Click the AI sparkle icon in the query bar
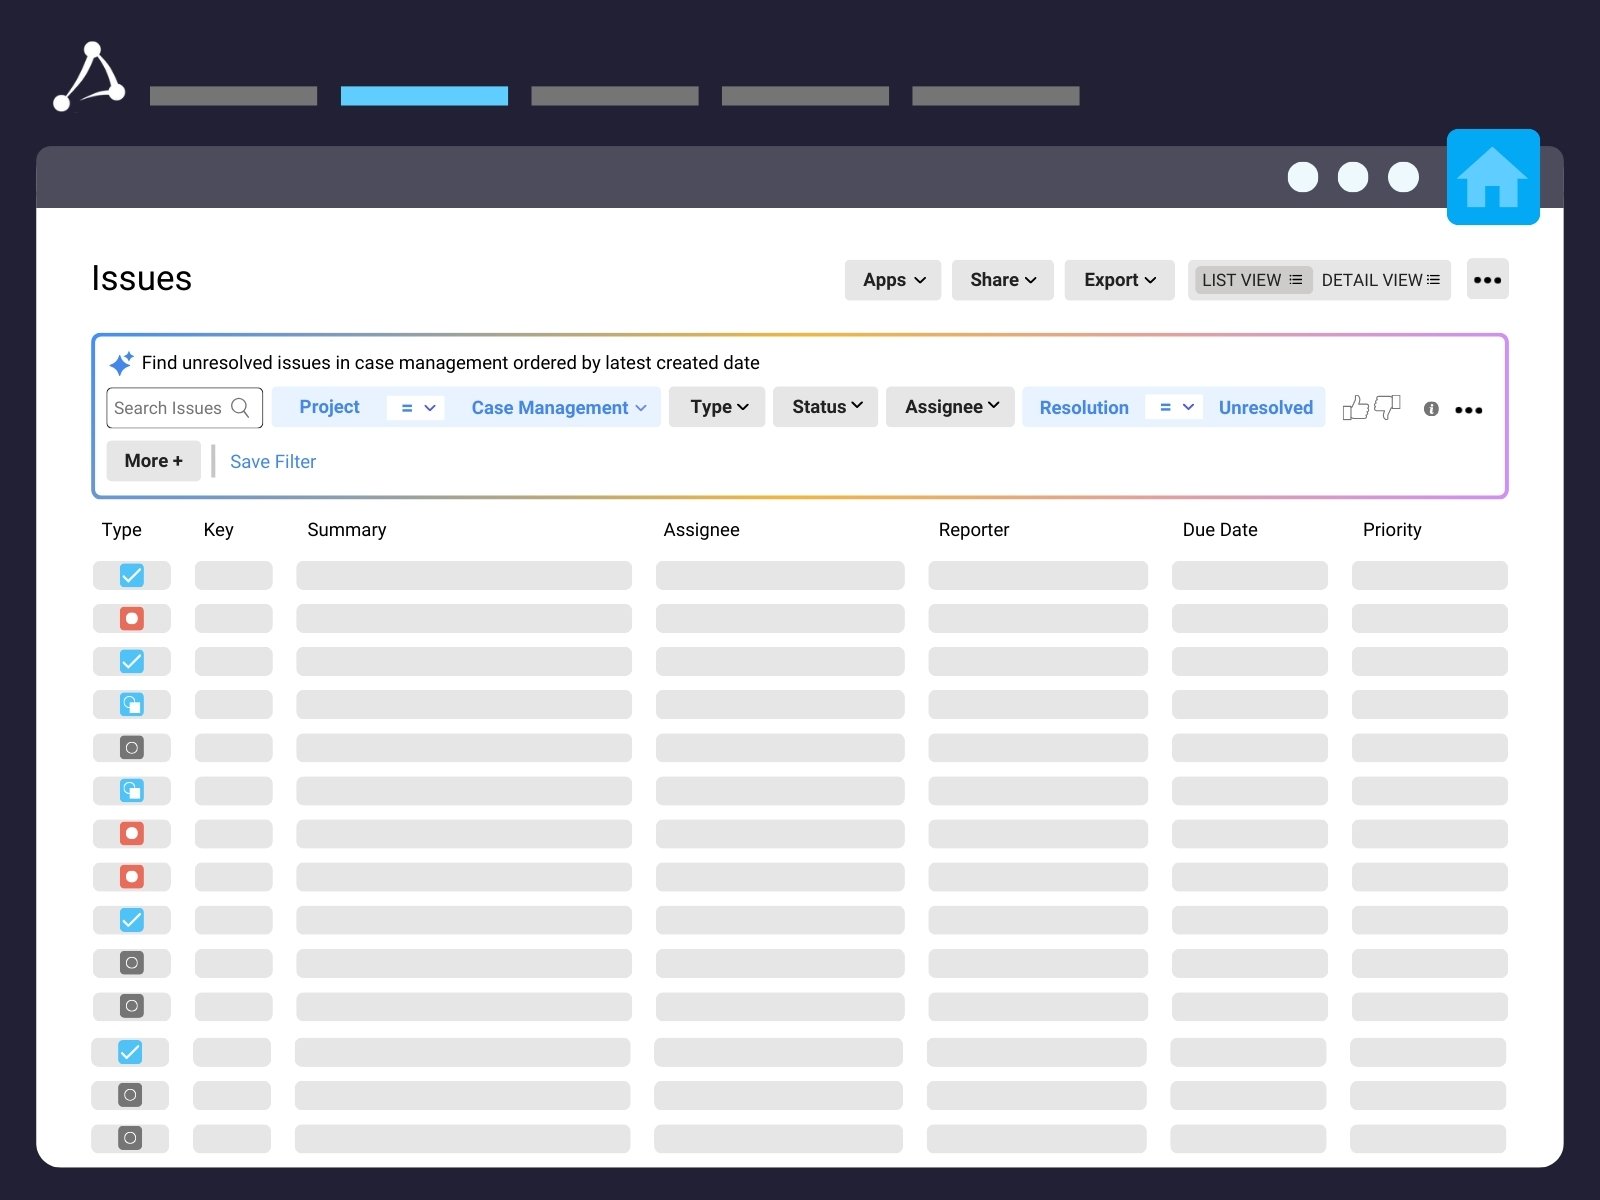 coord(121,363)
